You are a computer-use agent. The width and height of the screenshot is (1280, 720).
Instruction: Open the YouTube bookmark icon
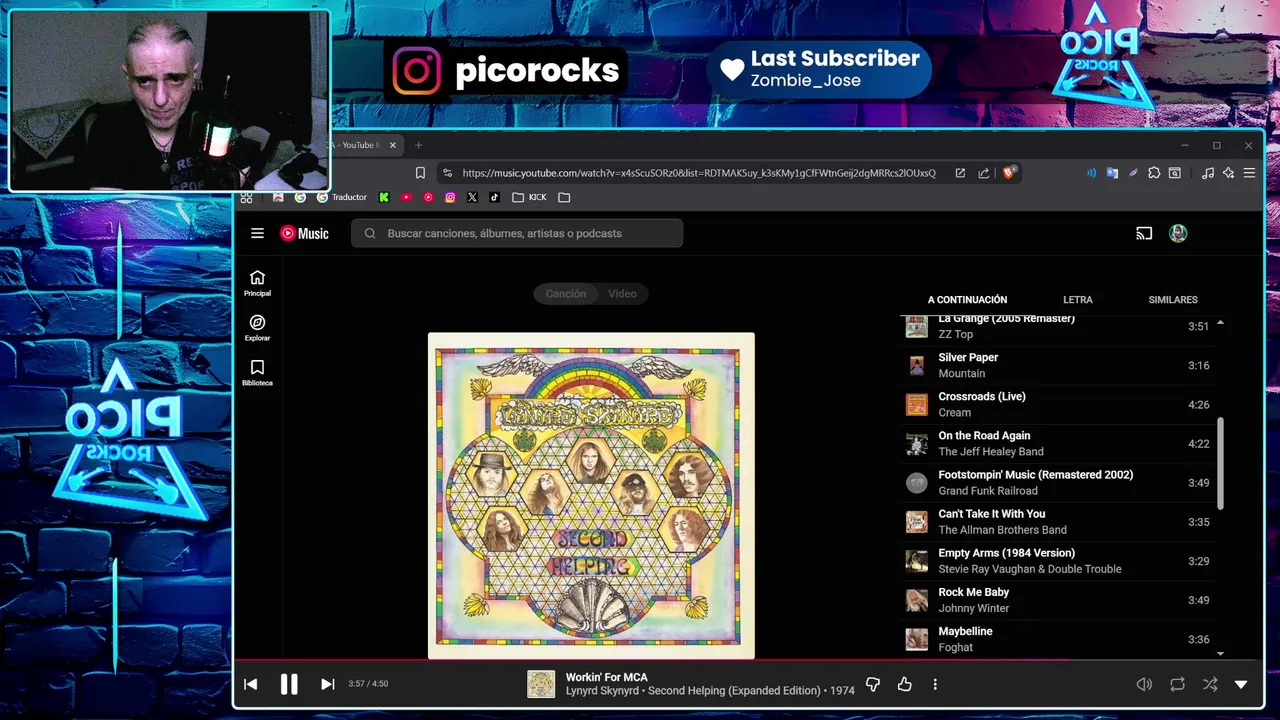coord(406,197)
